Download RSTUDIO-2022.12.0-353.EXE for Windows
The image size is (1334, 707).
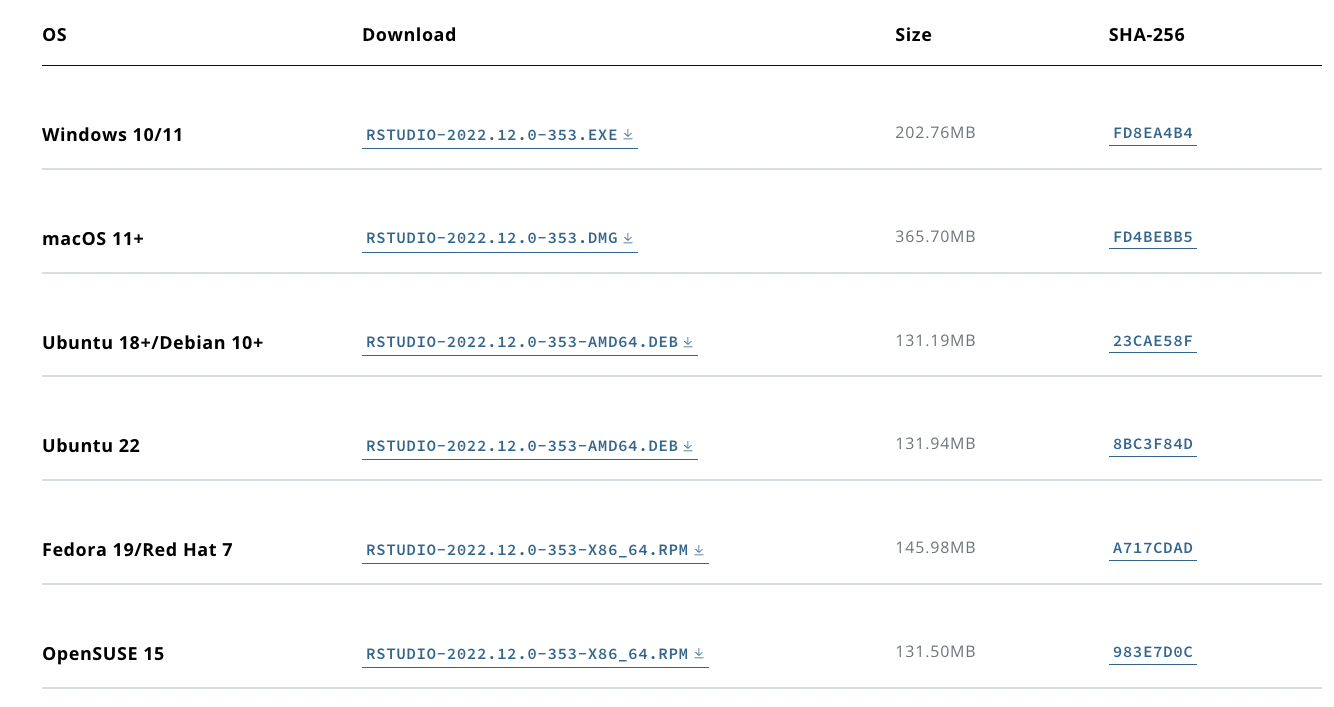(x=492, y=134)
